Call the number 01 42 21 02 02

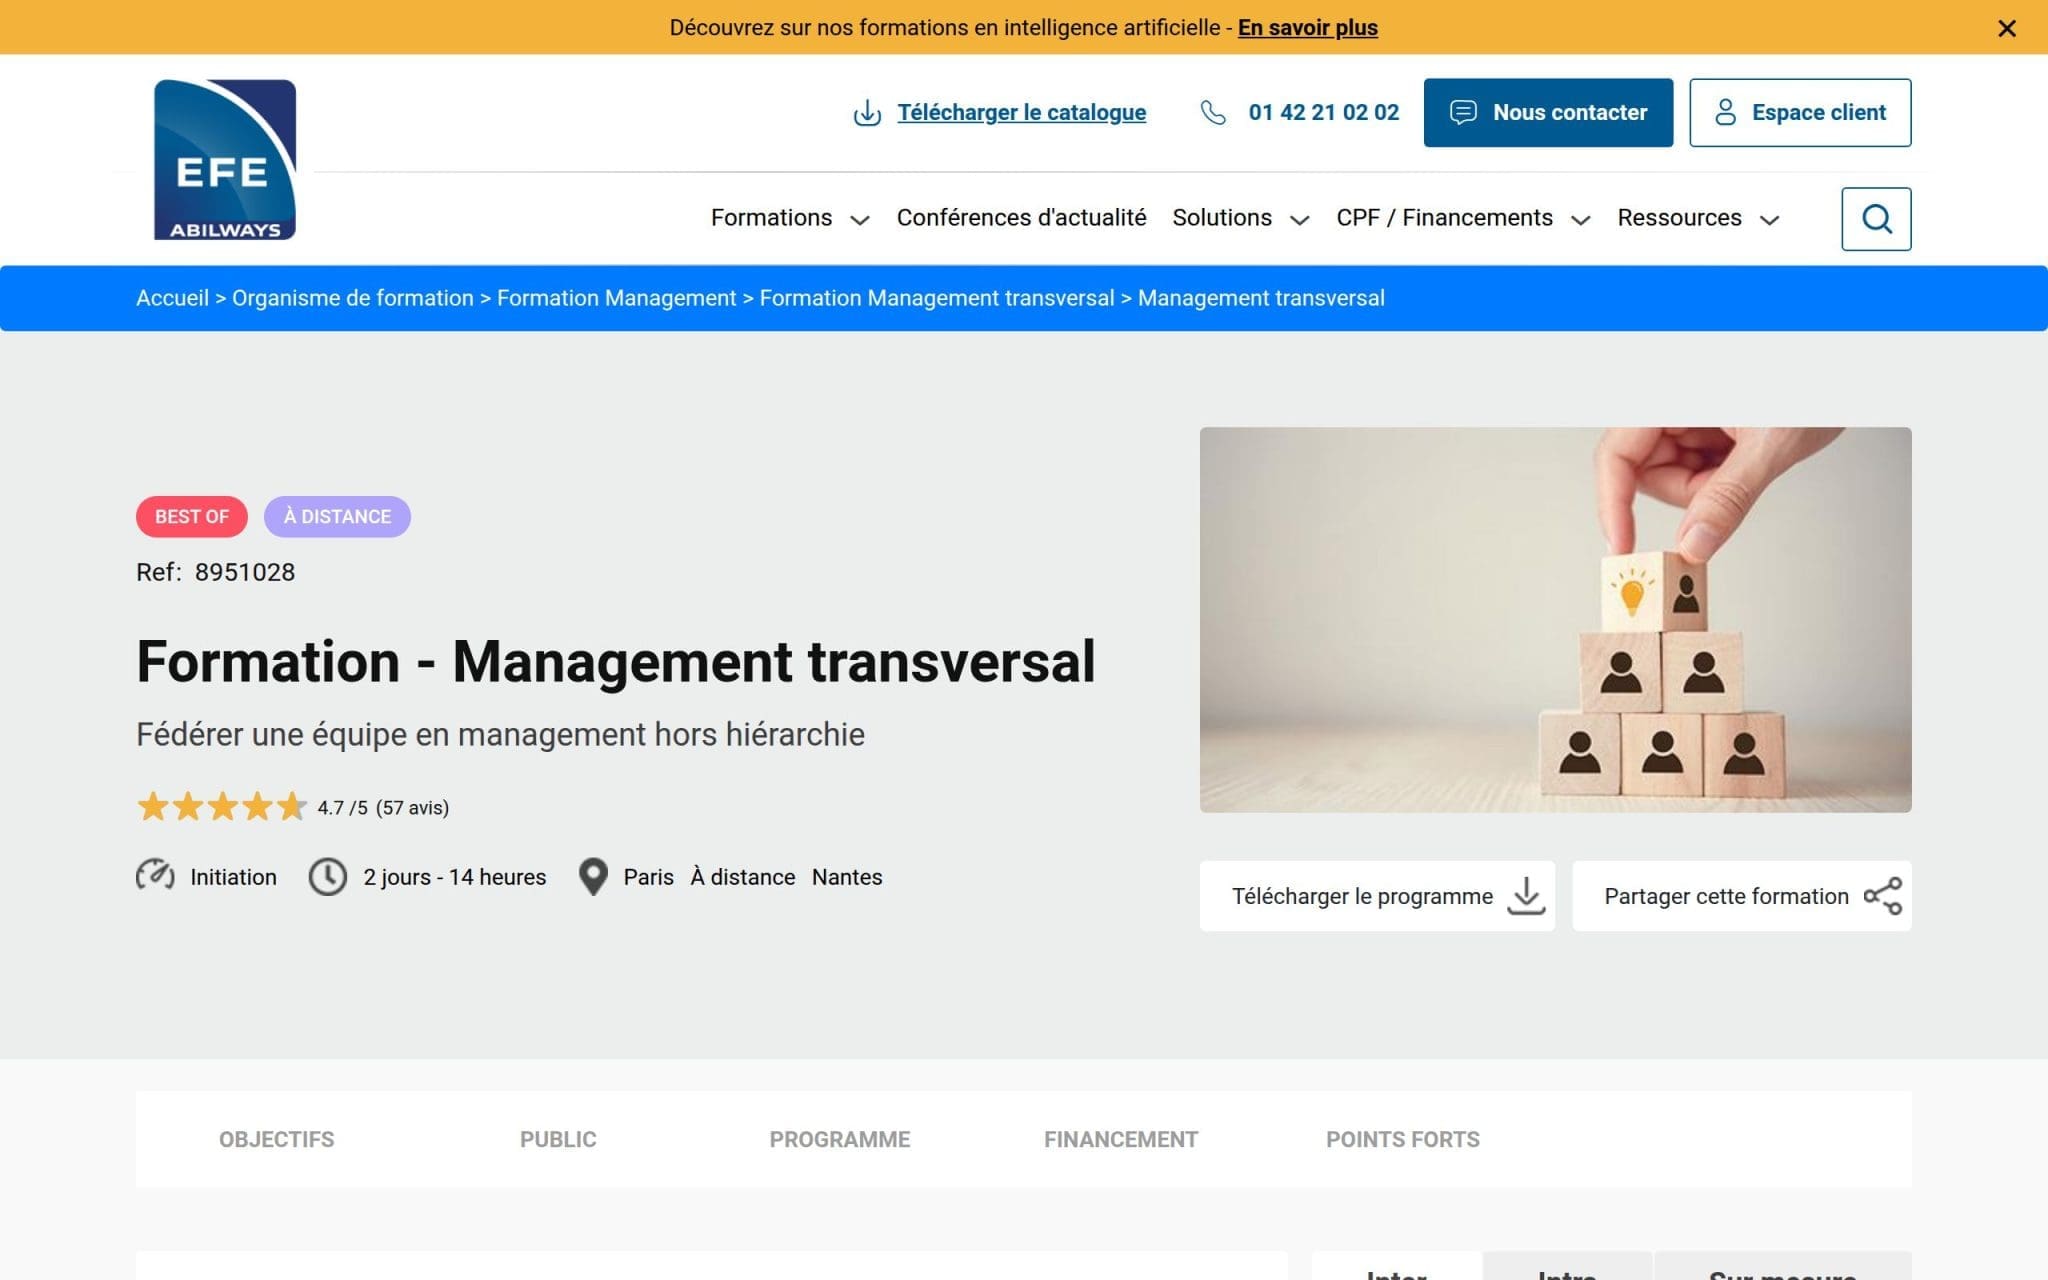pos(1323,113)
